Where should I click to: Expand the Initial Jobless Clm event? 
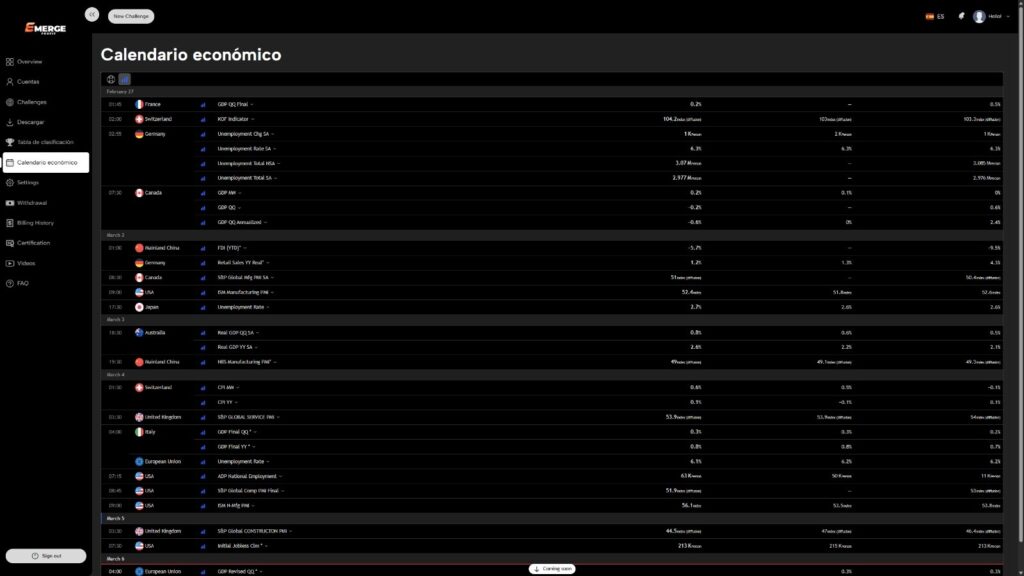click(245, 546)
